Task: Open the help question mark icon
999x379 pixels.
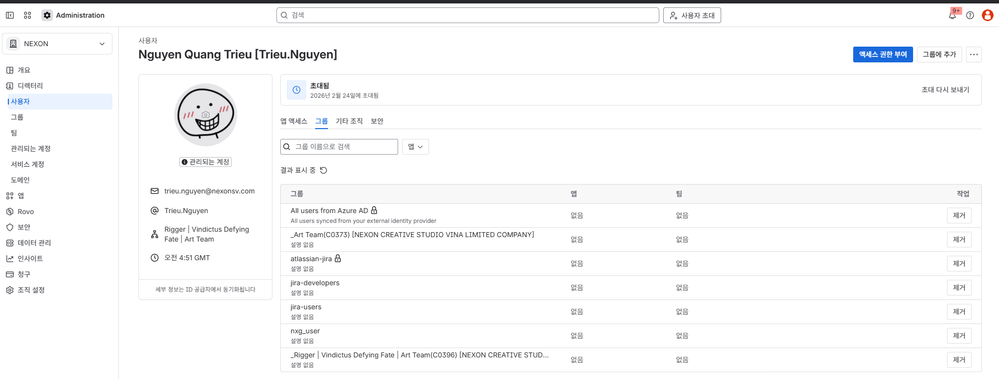Action: (970, 15)
